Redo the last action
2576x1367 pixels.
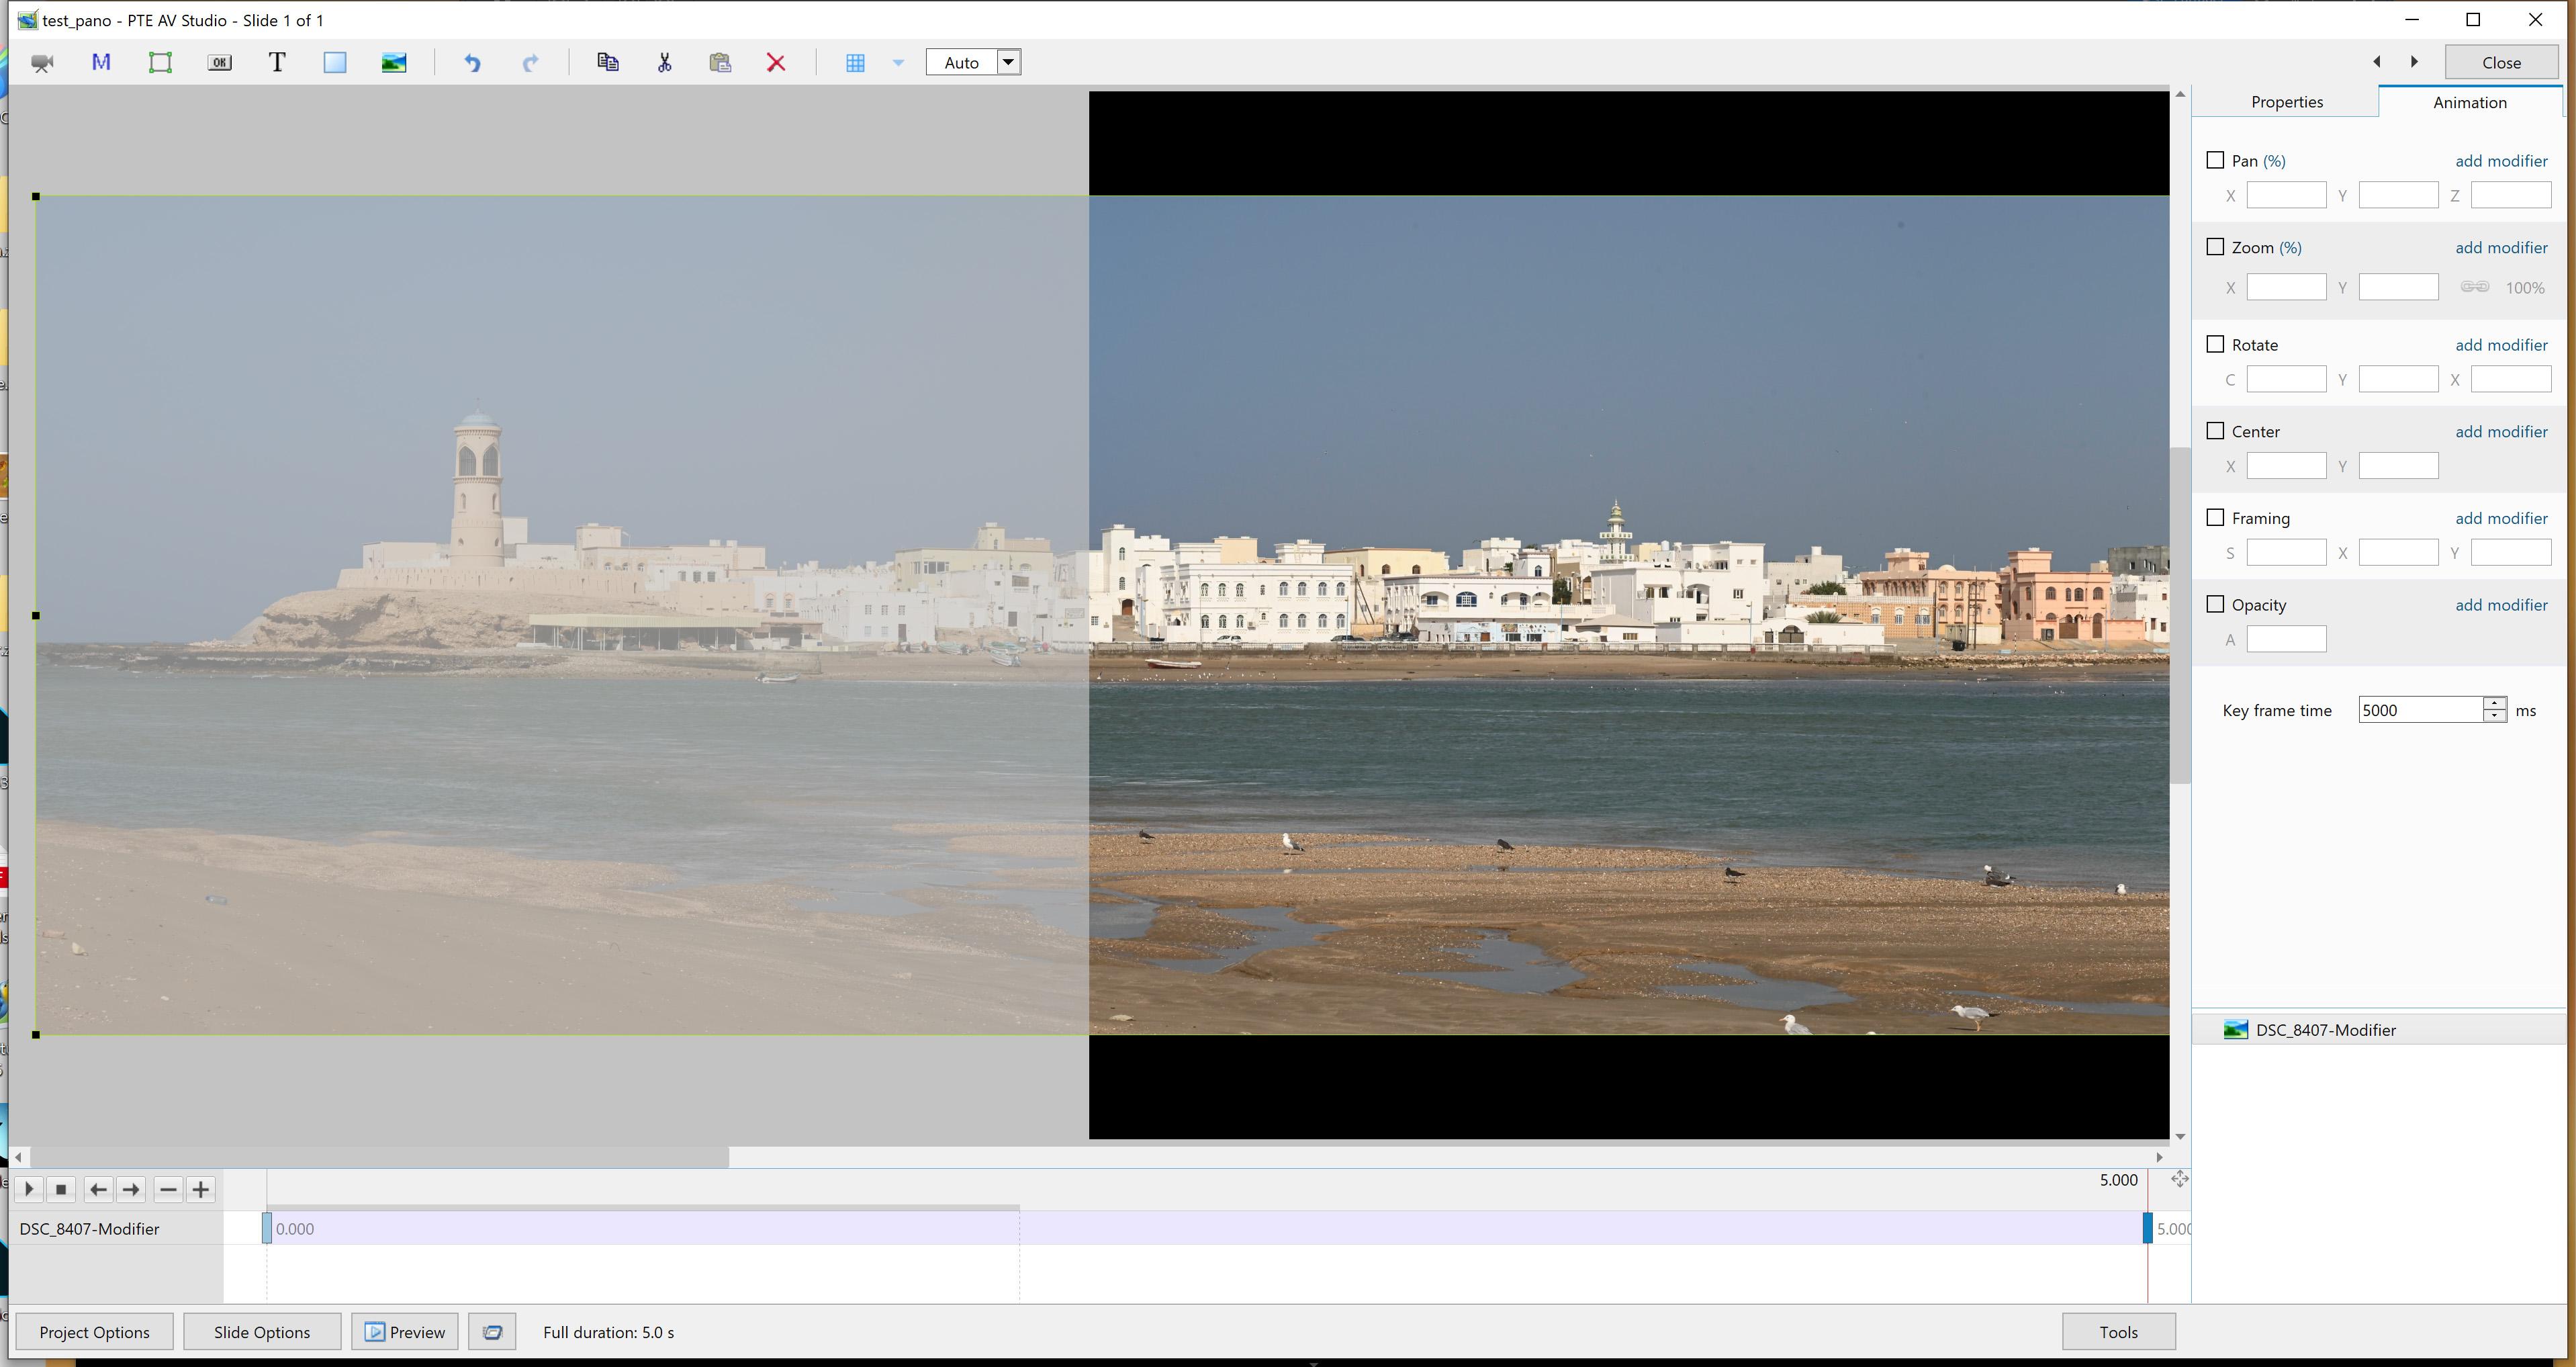pos(530,63)
